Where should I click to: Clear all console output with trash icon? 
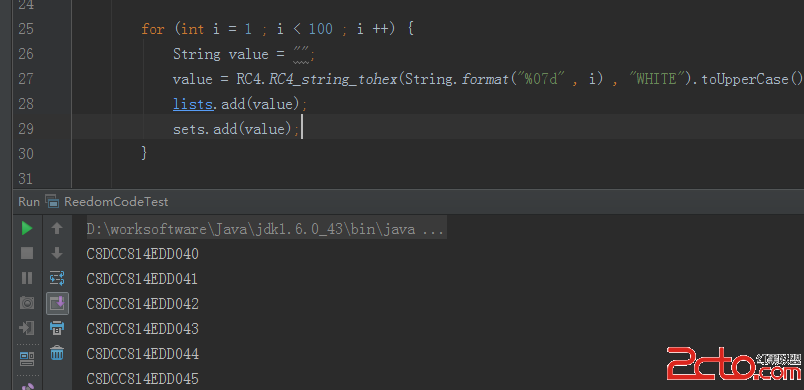pos(57,353)
